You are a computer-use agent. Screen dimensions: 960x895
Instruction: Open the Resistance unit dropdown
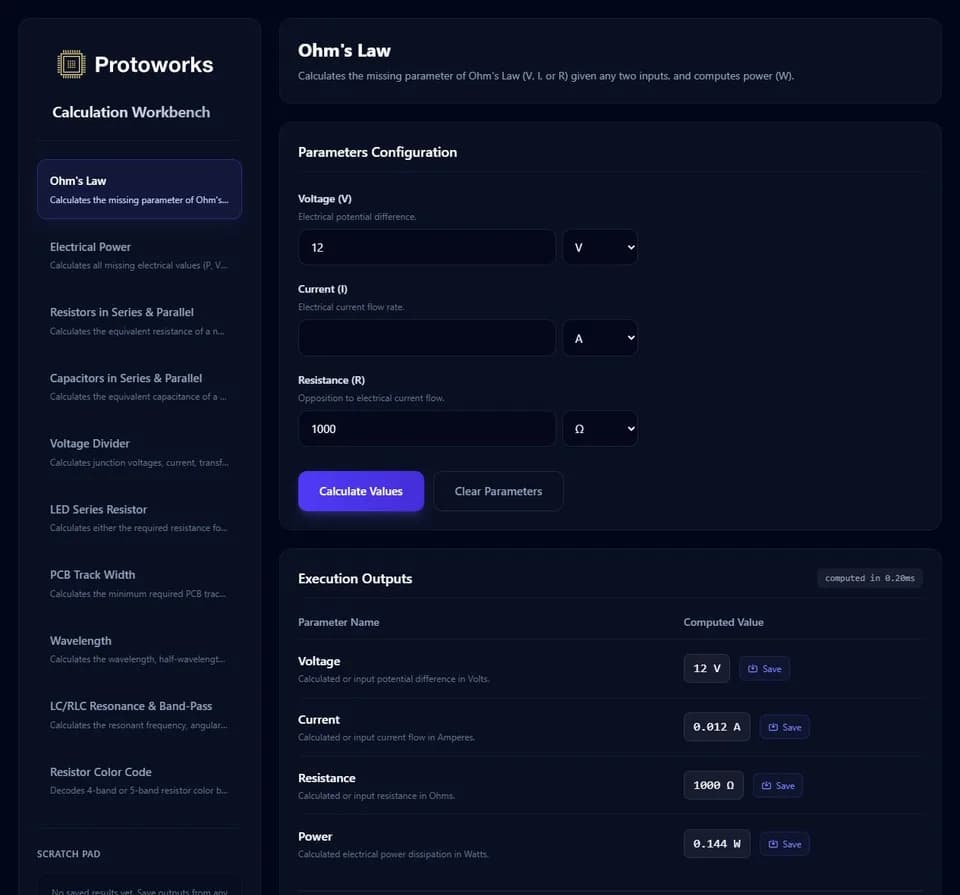point(600,429)
